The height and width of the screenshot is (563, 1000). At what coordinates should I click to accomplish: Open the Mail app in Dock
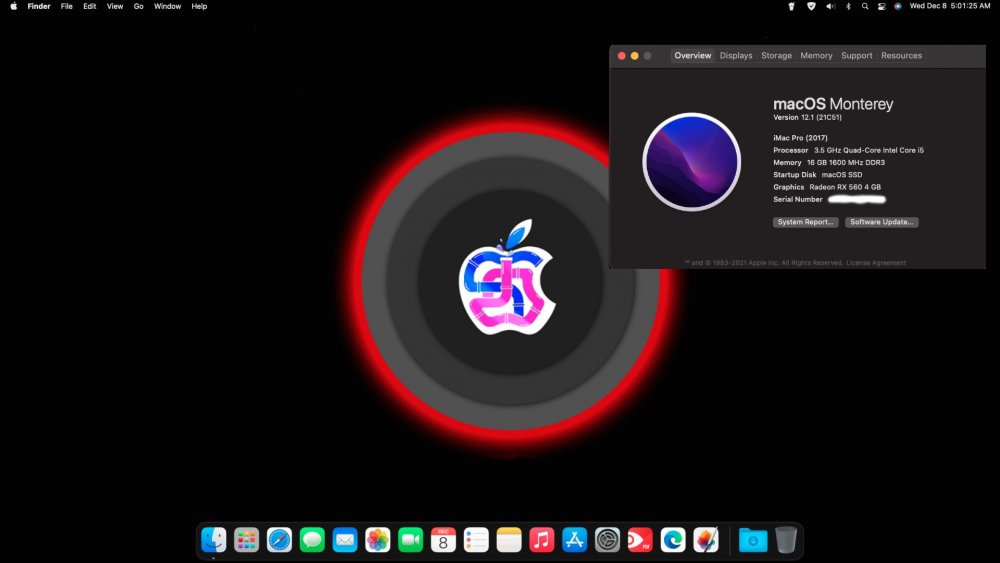click(345, 540)
